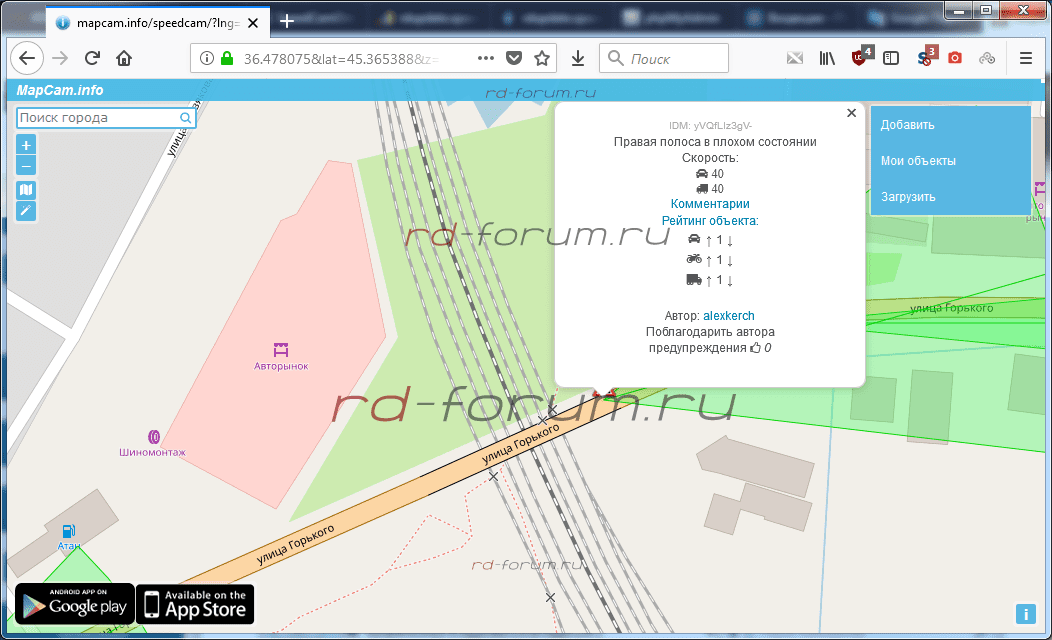Select "Добавить" from the side menu
Screen dimensions: 1052x640
[x=907, y=125]
